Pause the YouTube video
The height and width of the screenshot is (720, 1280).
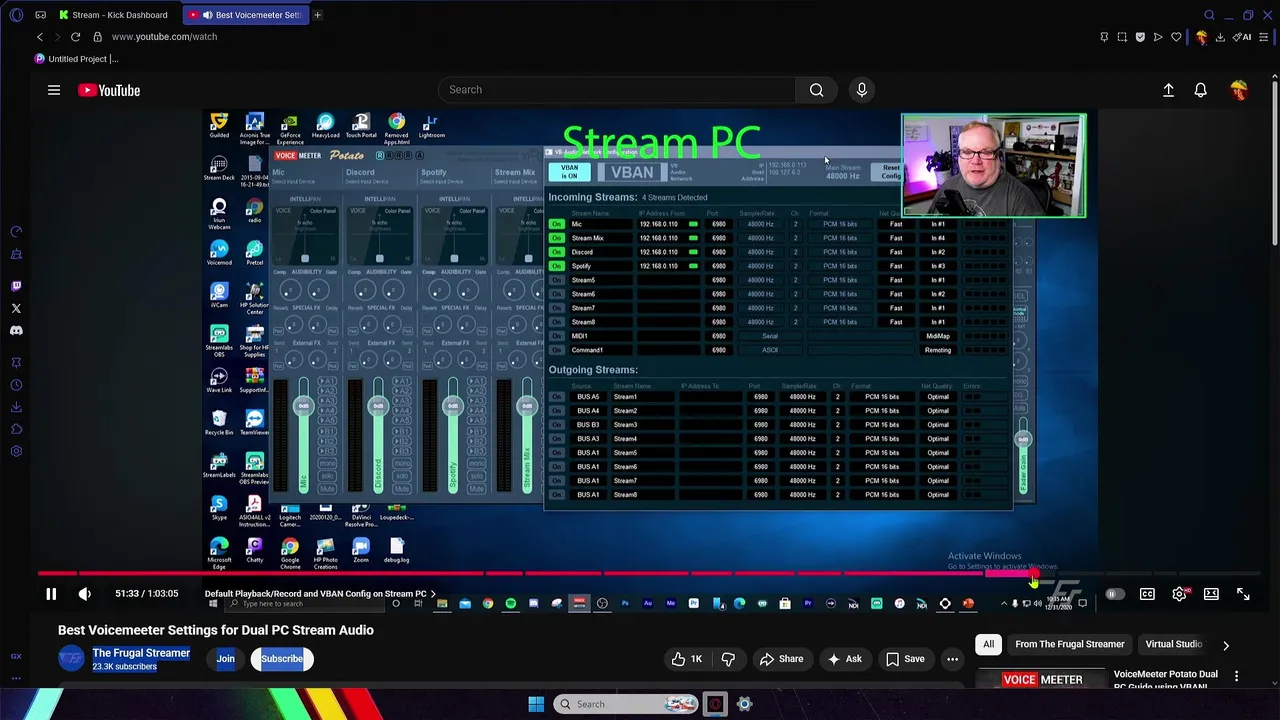coord(51,594)
